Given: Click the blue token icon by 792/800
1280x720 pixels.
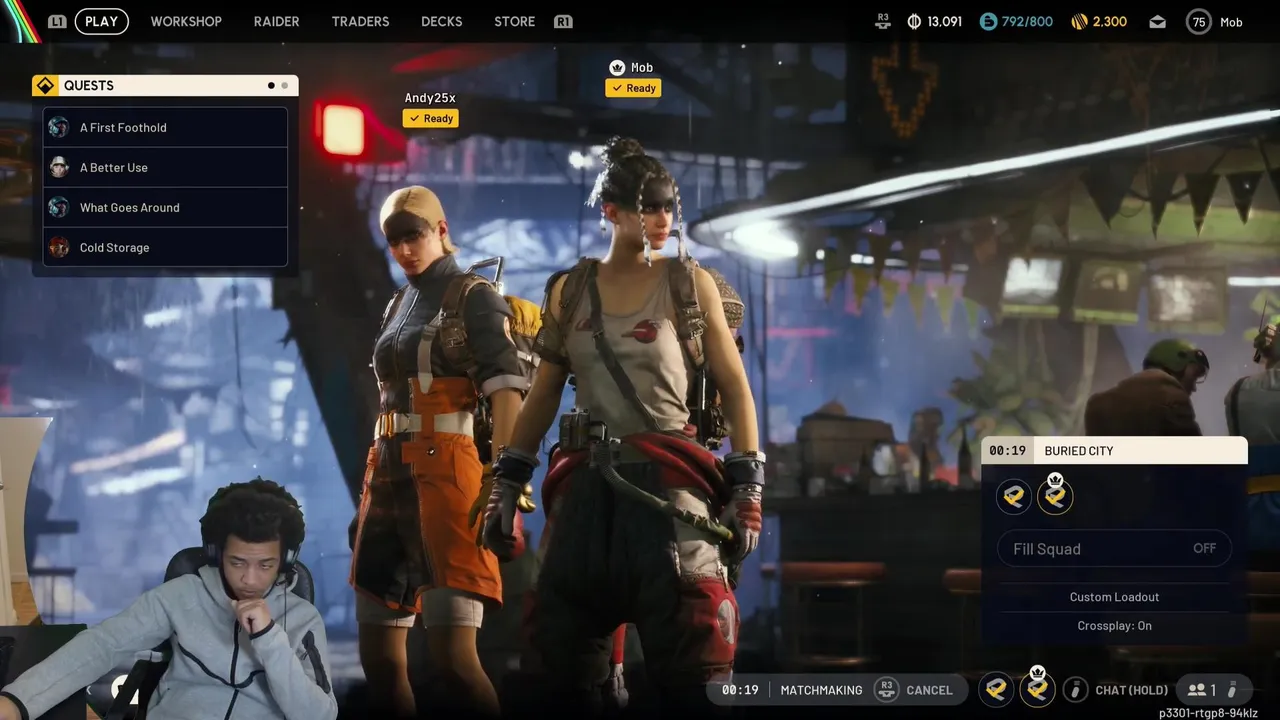Looking at the screenshot, I should click(x=989, y=21).
